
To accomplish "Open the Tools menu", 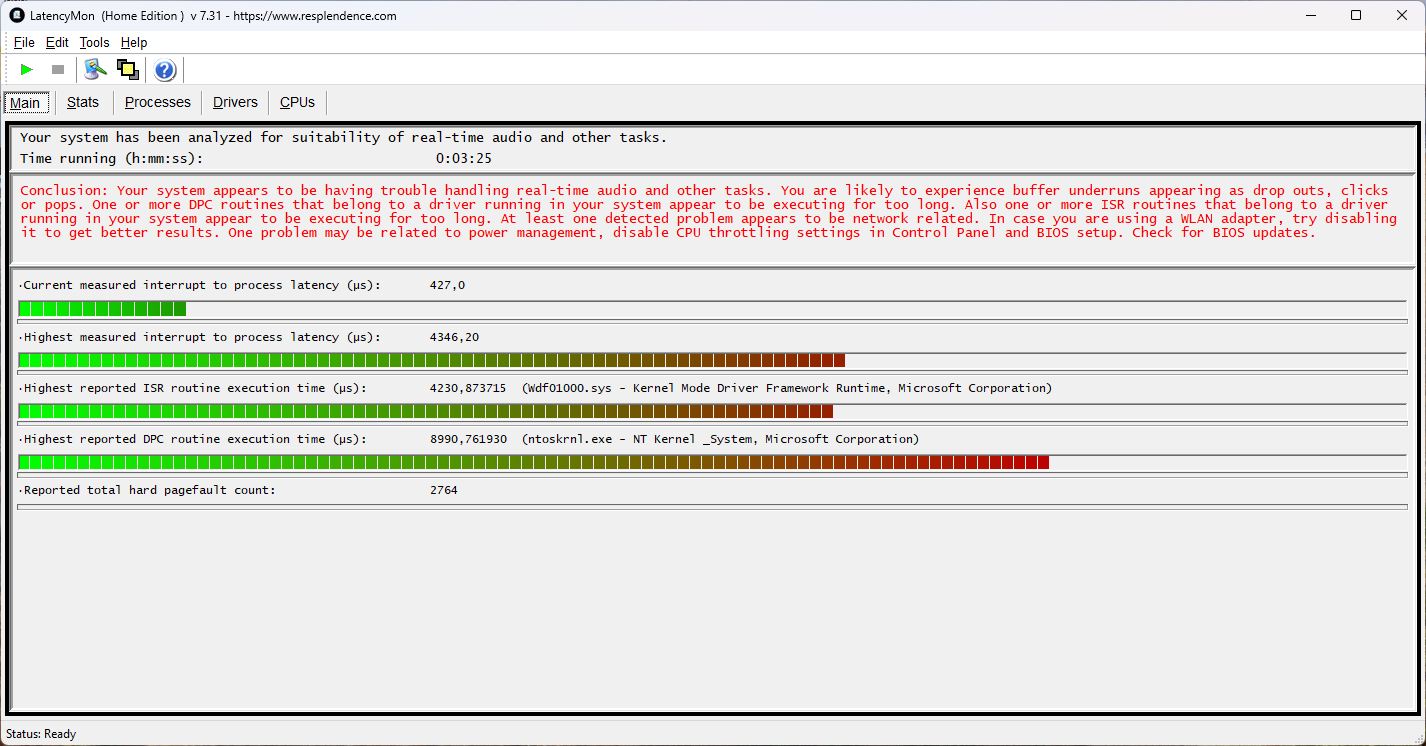I will click(x=94, y=42).
